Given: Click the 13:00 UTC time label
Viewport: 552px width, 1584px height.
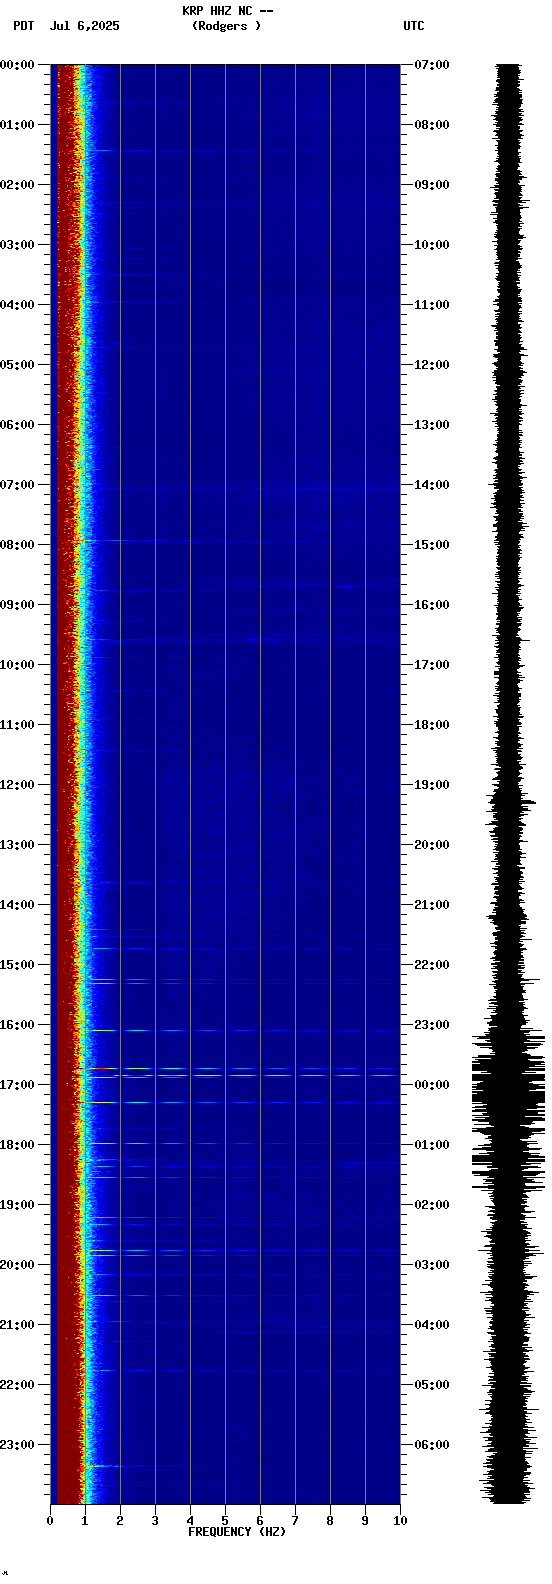Looking at the screenshot, I should pyautogui.click(x=432, y=425).
